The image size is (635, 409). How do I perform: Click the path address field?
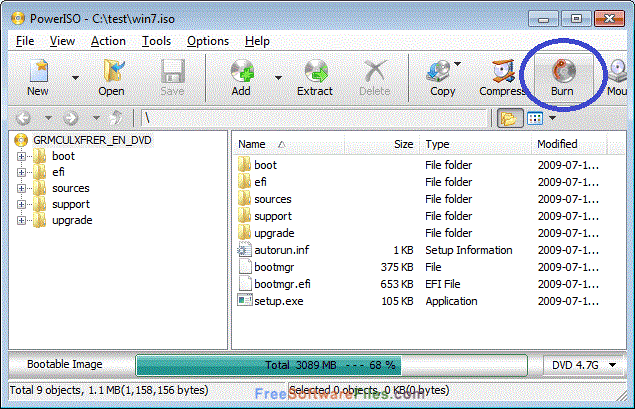(x=314, y=118)
